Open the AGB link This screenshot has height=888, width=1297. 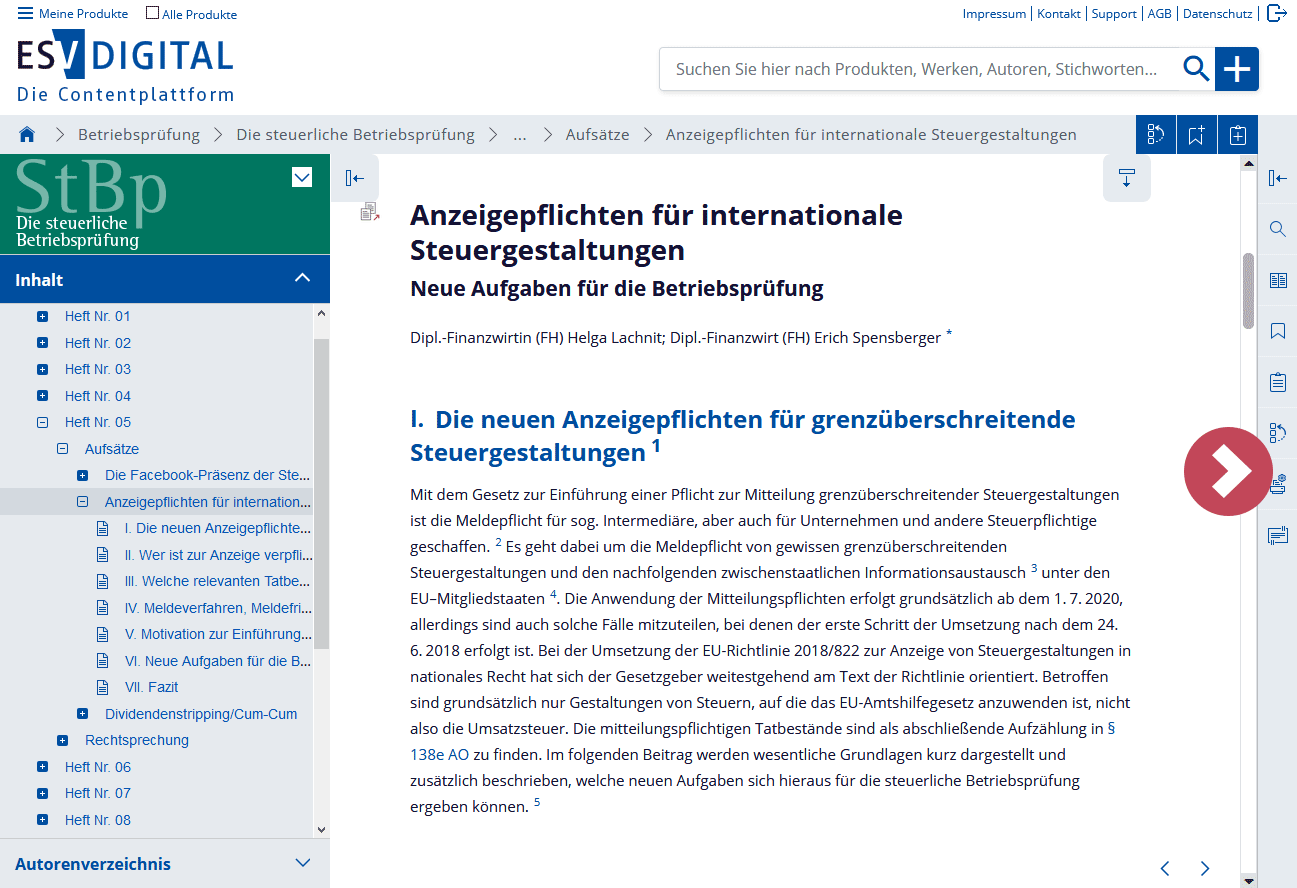(x=1160, y=14)
